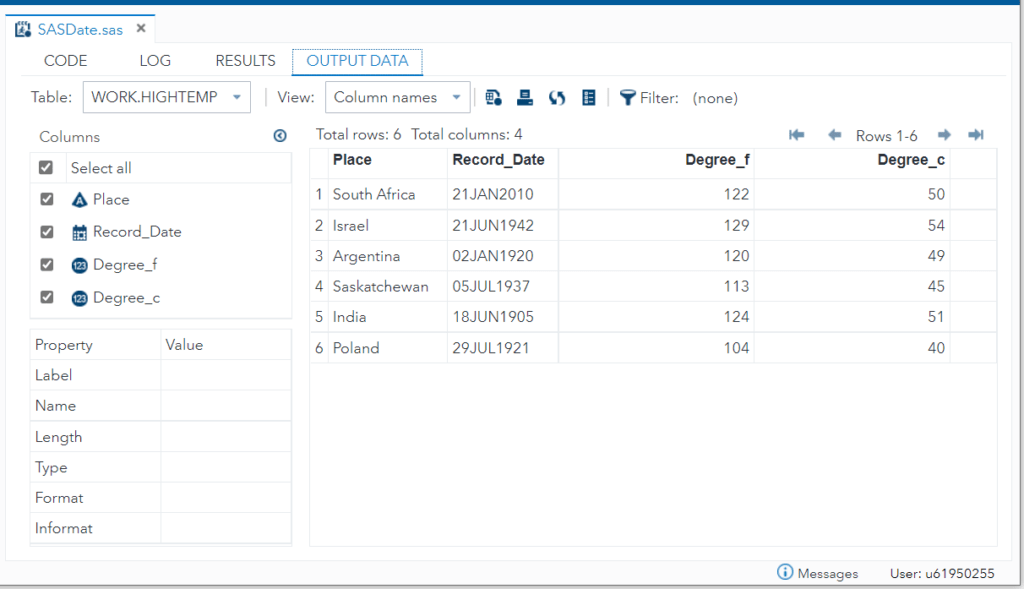The image size is (1024, 589).
Task: Uncheck the Place column checkbox
Action: pyautogui.click(x=45, y=199)
